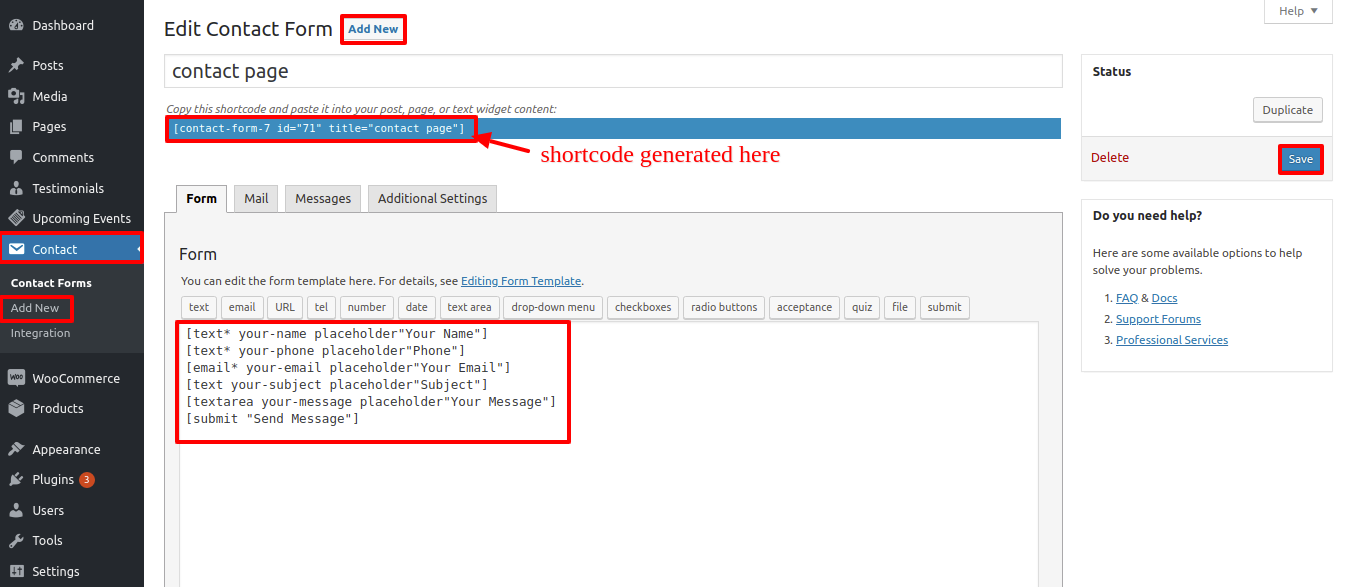Insert an acceptance form tag
1351x587 pixels.
tap(805, 307)
